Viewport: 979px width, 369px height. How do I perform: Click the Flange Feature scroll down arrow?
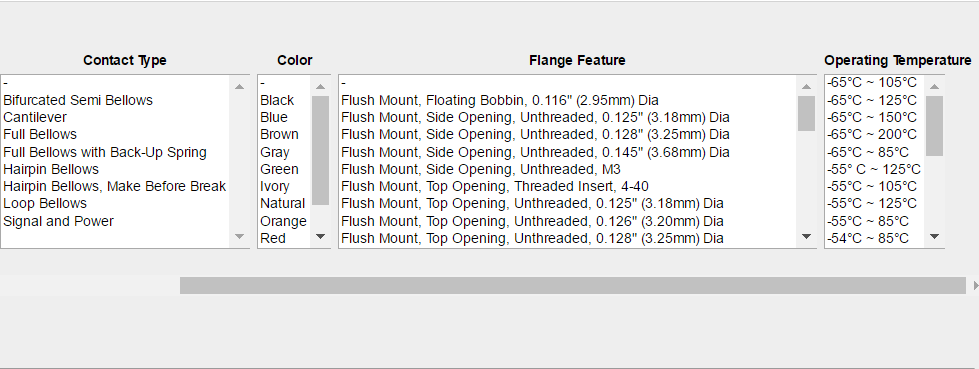806,236
